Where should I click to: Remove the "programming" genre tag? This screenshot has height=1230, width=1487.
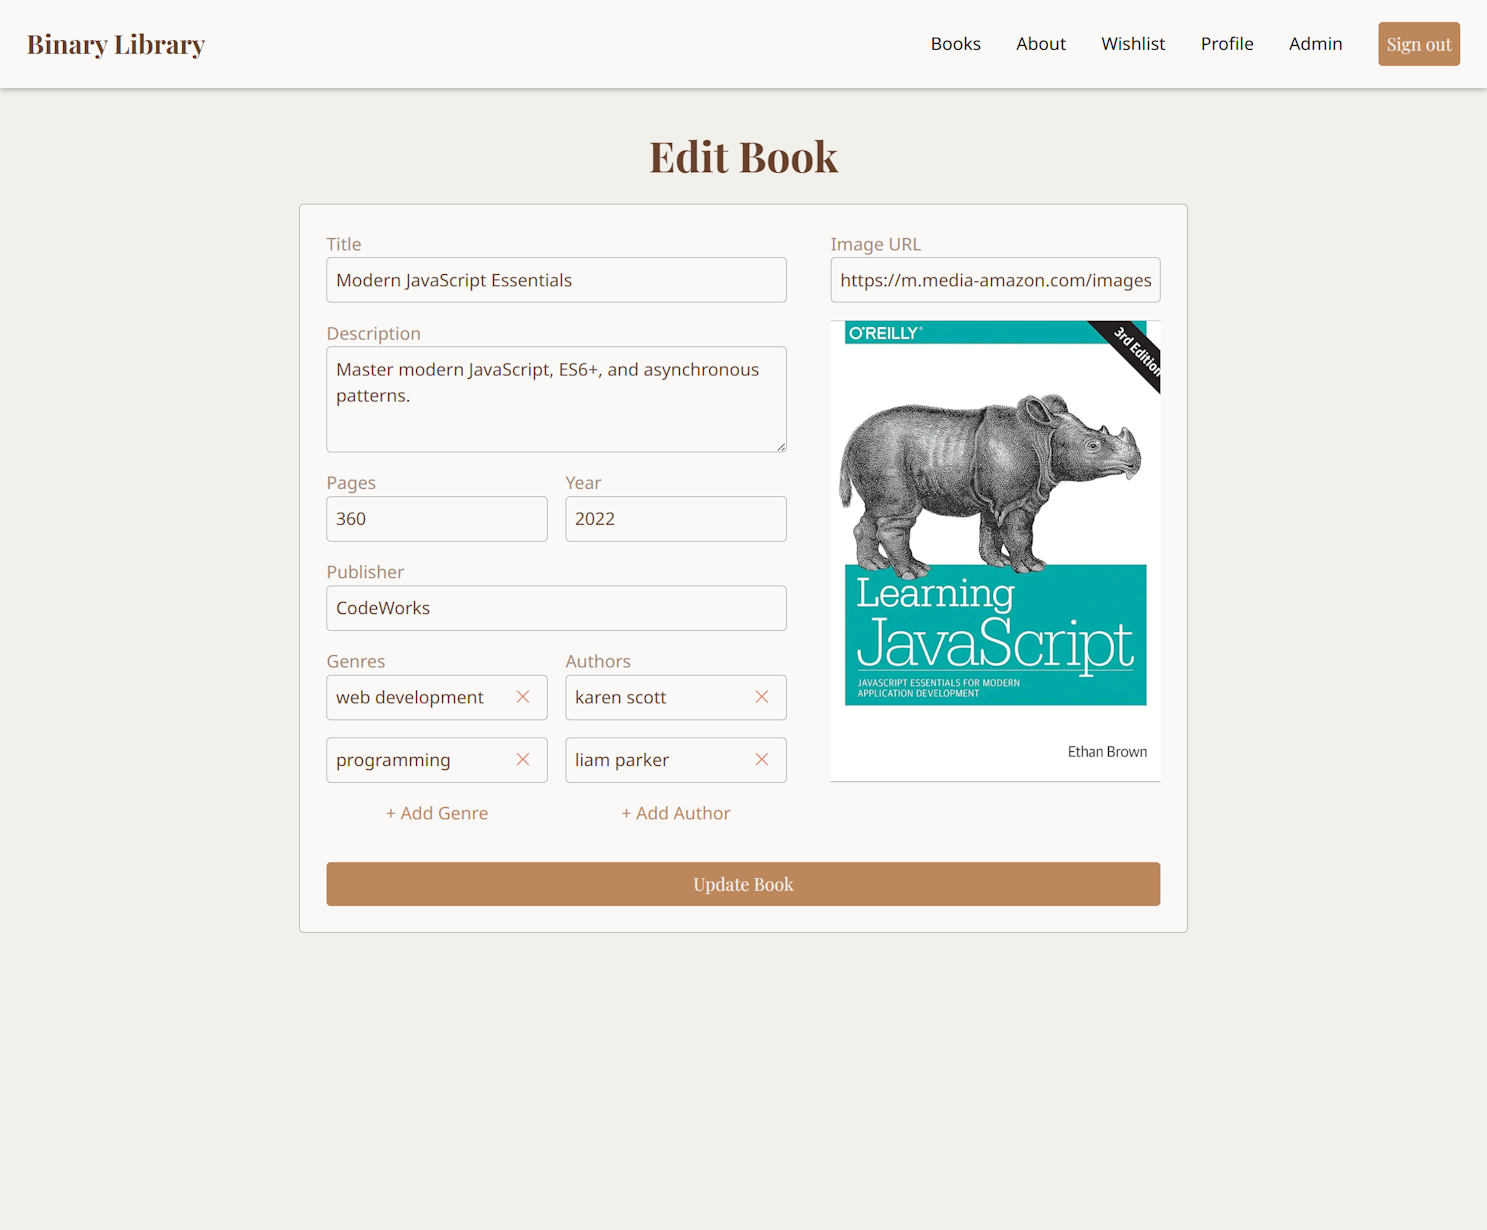pyautogui.click(x=523, y=760)
